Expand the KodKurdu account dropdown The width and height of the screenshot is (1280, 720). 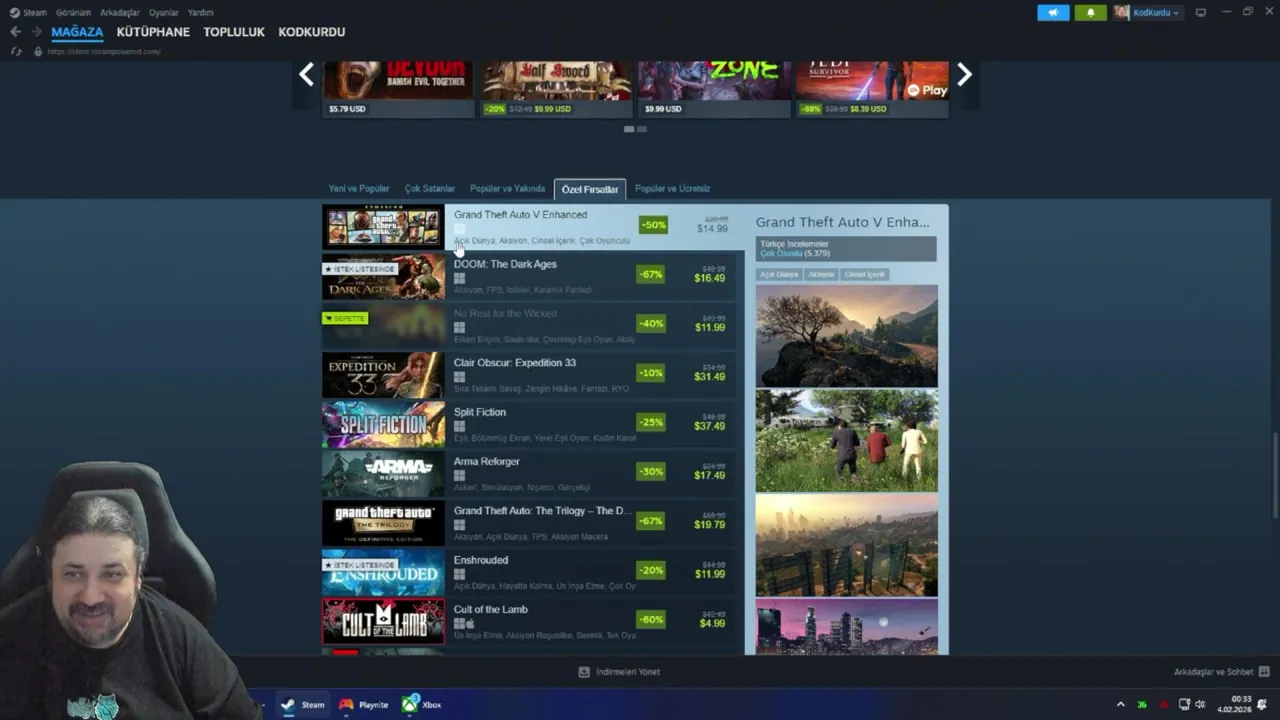point(1148,12)
